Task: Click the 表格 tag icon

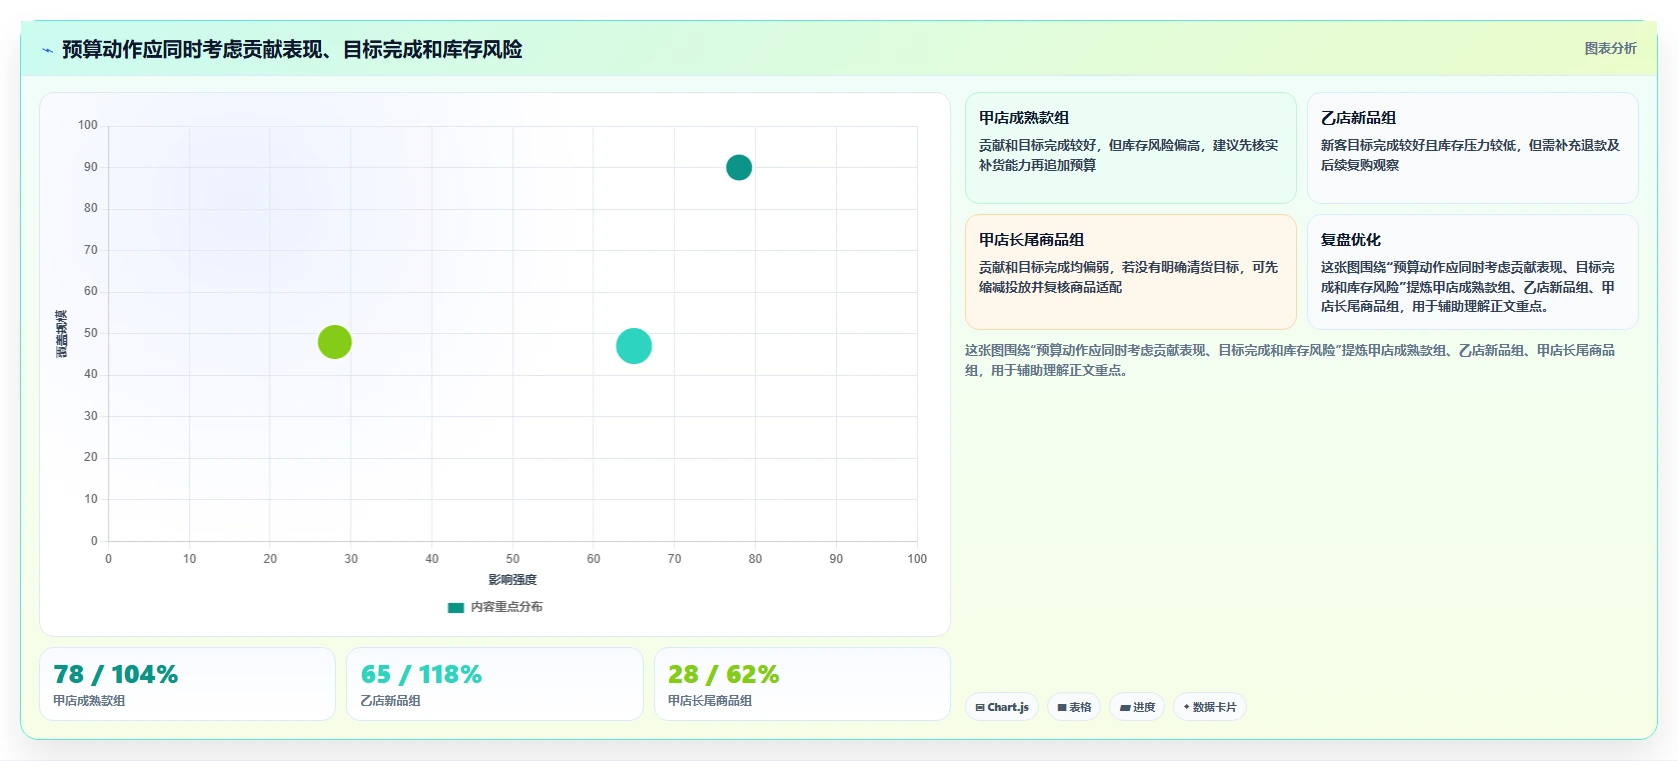Action: [1062, 707]
